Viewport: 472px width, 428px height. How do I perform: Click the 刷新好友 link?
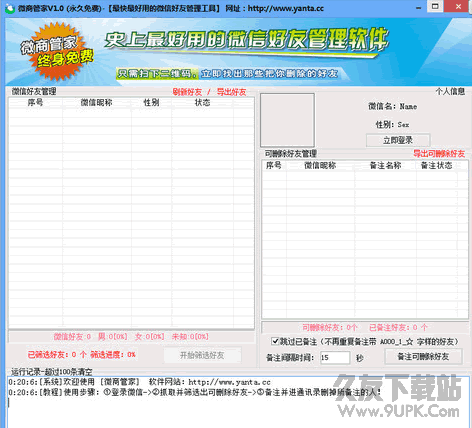click(187, 92)
